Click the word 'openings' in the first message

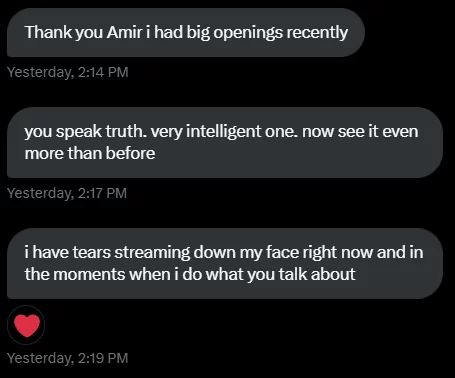tap(248, 33)
